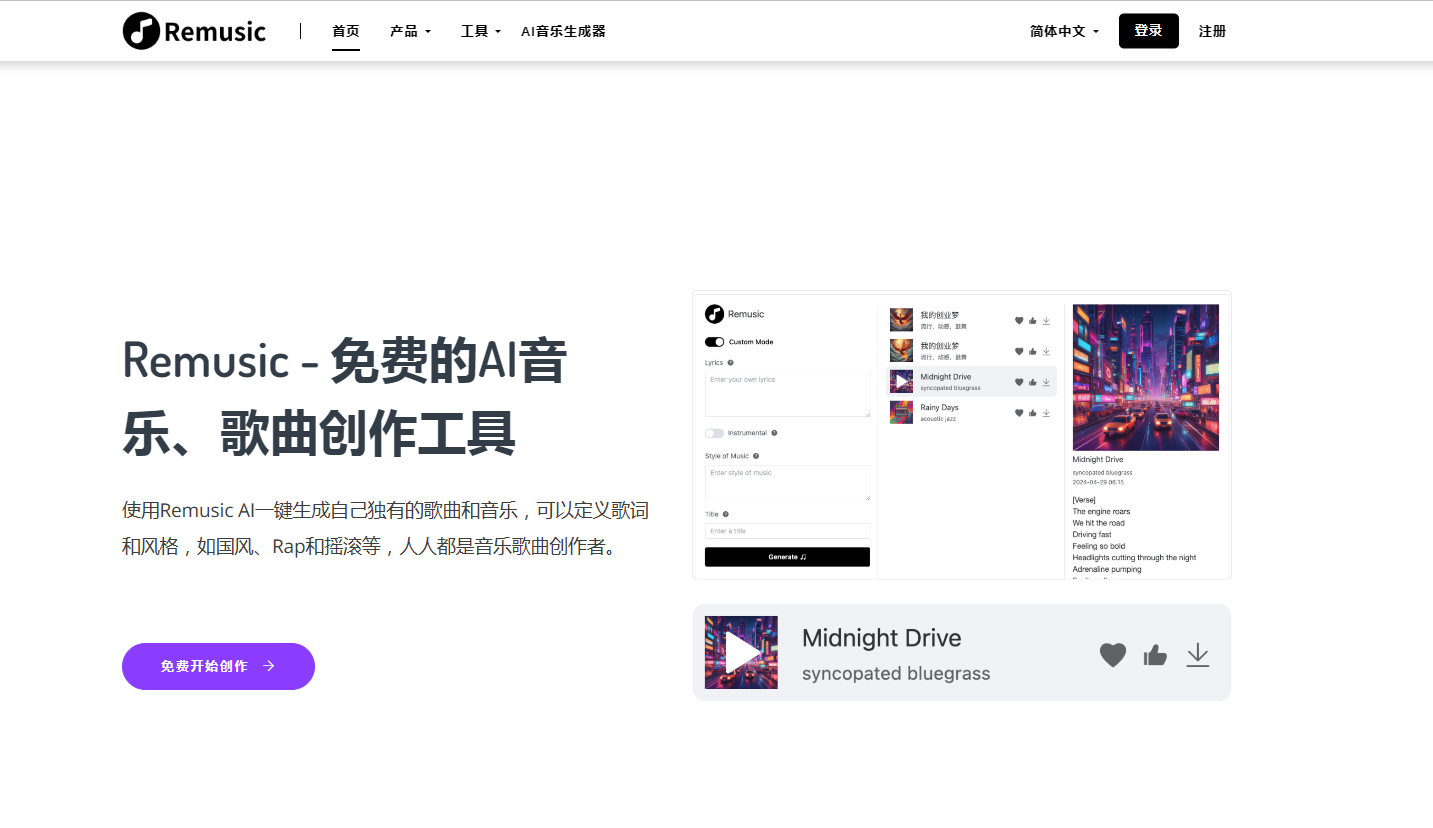
Task: Click the lyric 'Headlights cutting through the night'
Action: coord(1134,558)
